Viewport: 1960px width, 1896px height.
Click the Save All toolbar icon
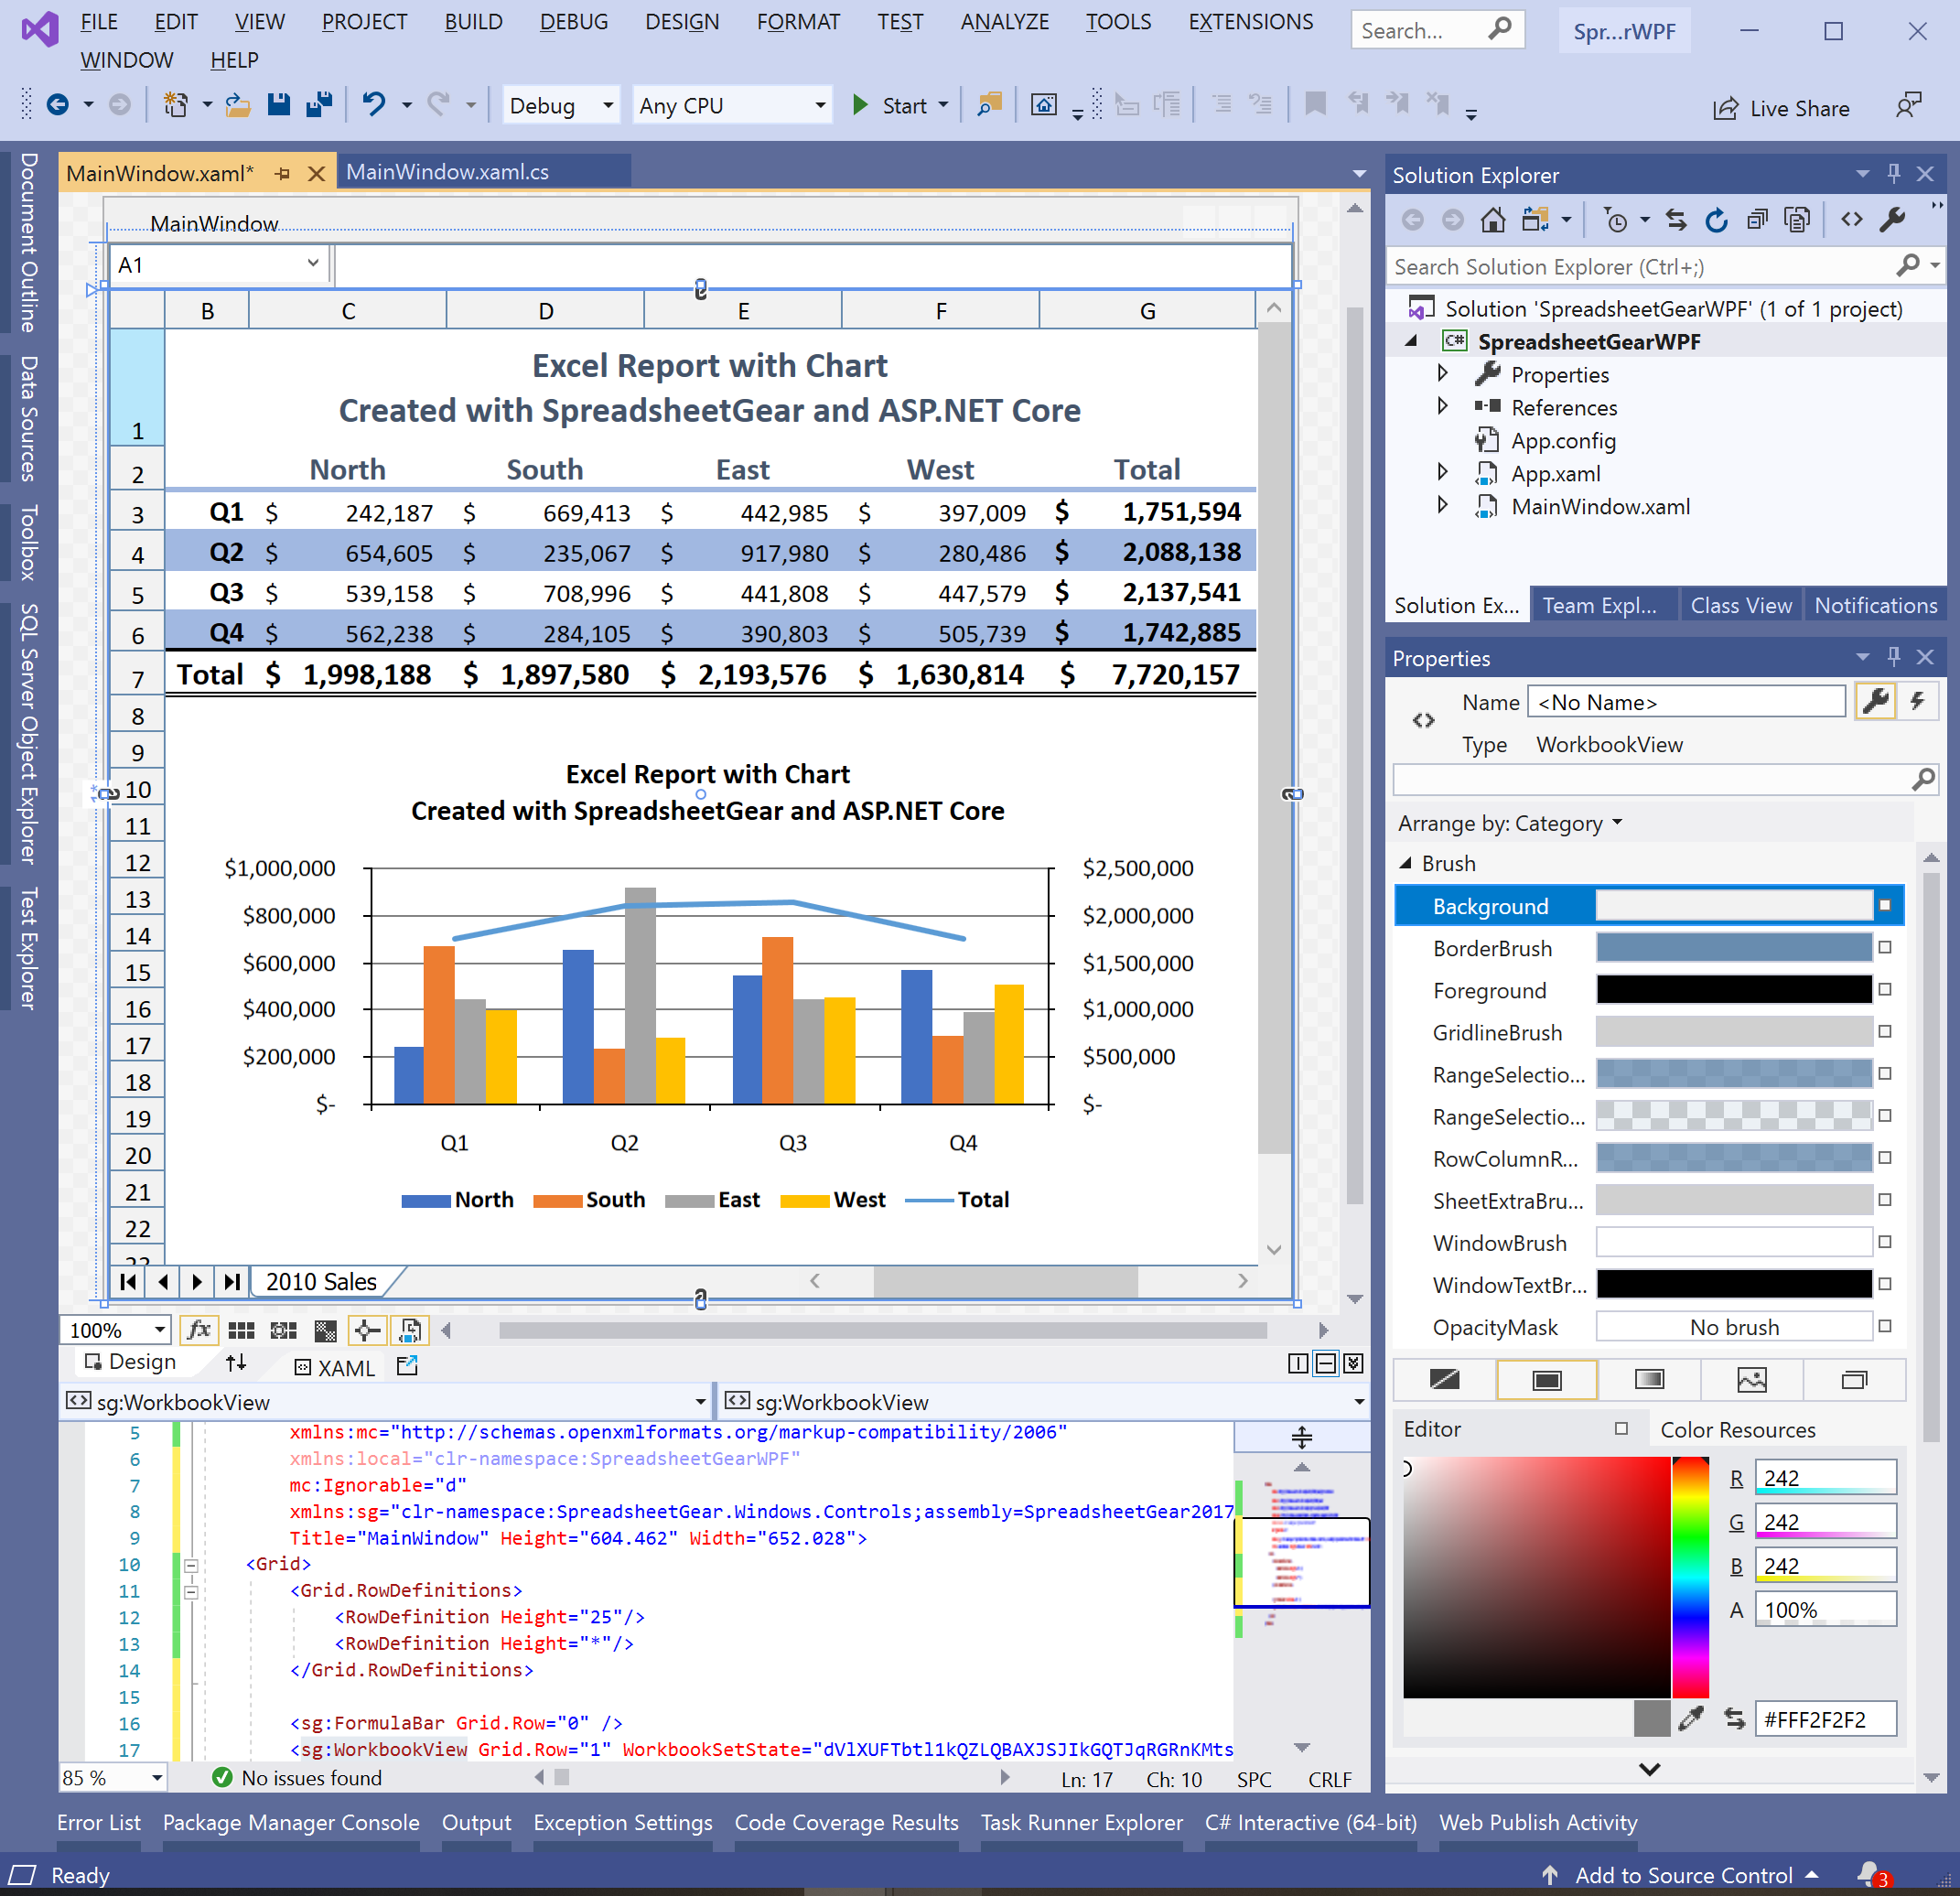click(319, 105)
